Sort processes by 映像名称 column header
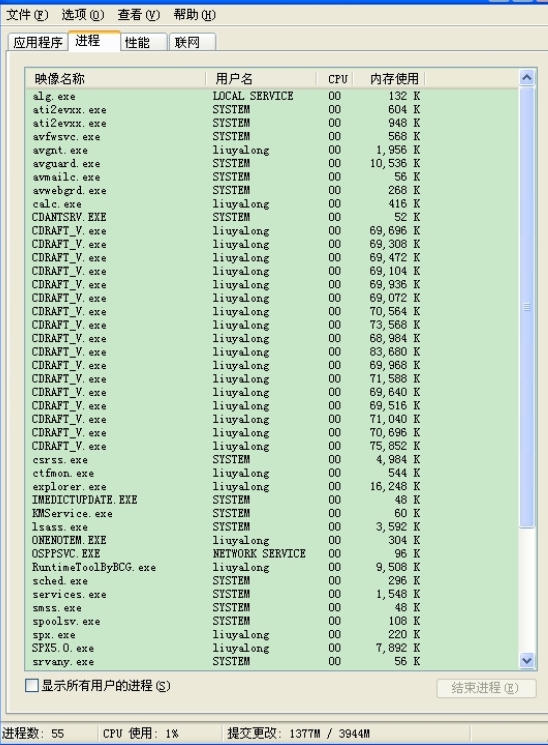This screenshot has height=745, width=548. (116, 78)
